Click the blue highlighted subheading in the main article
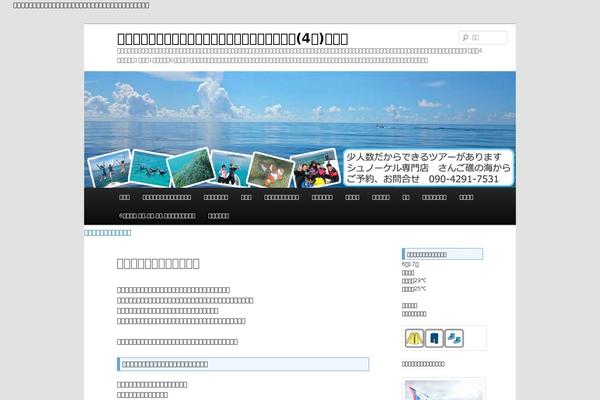Image resolution: width=600 pixels, height=400 pixels. (x=243, y=364)
